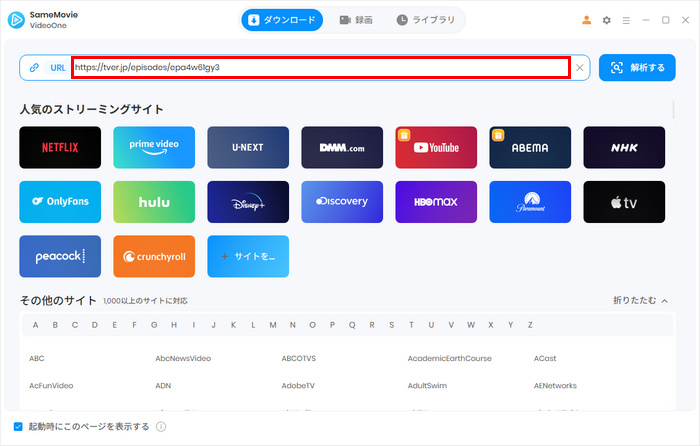Click the add site (サイトを...) tile
This screenshot has width=700, height=446.
click(248, 256)
